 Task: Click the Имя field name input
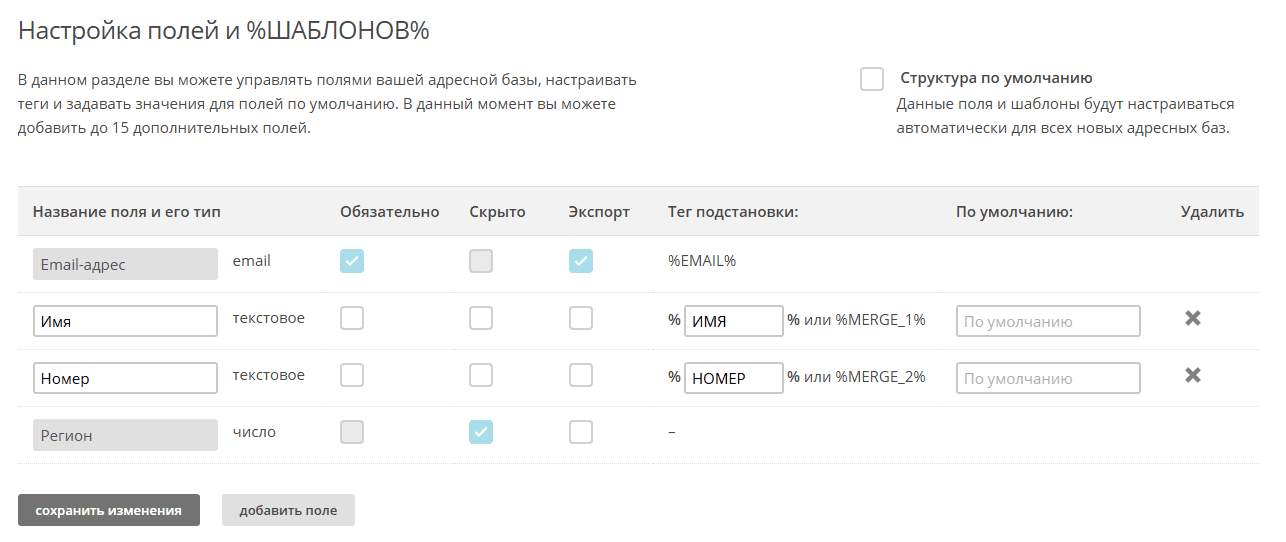(x=125, y=321)
